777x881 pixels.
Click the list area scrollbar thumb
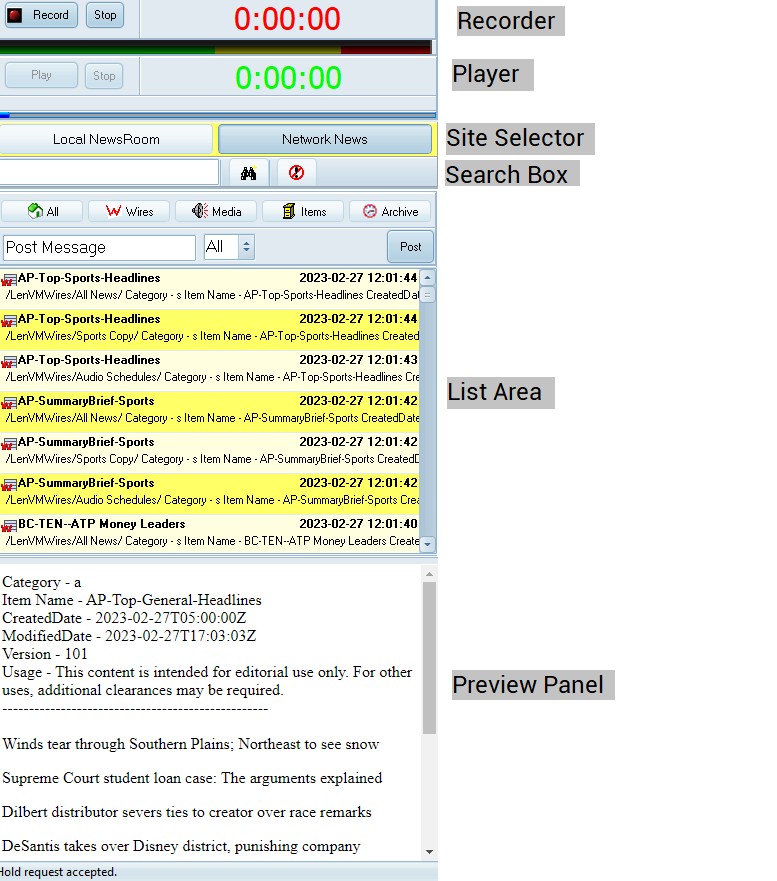428,295
